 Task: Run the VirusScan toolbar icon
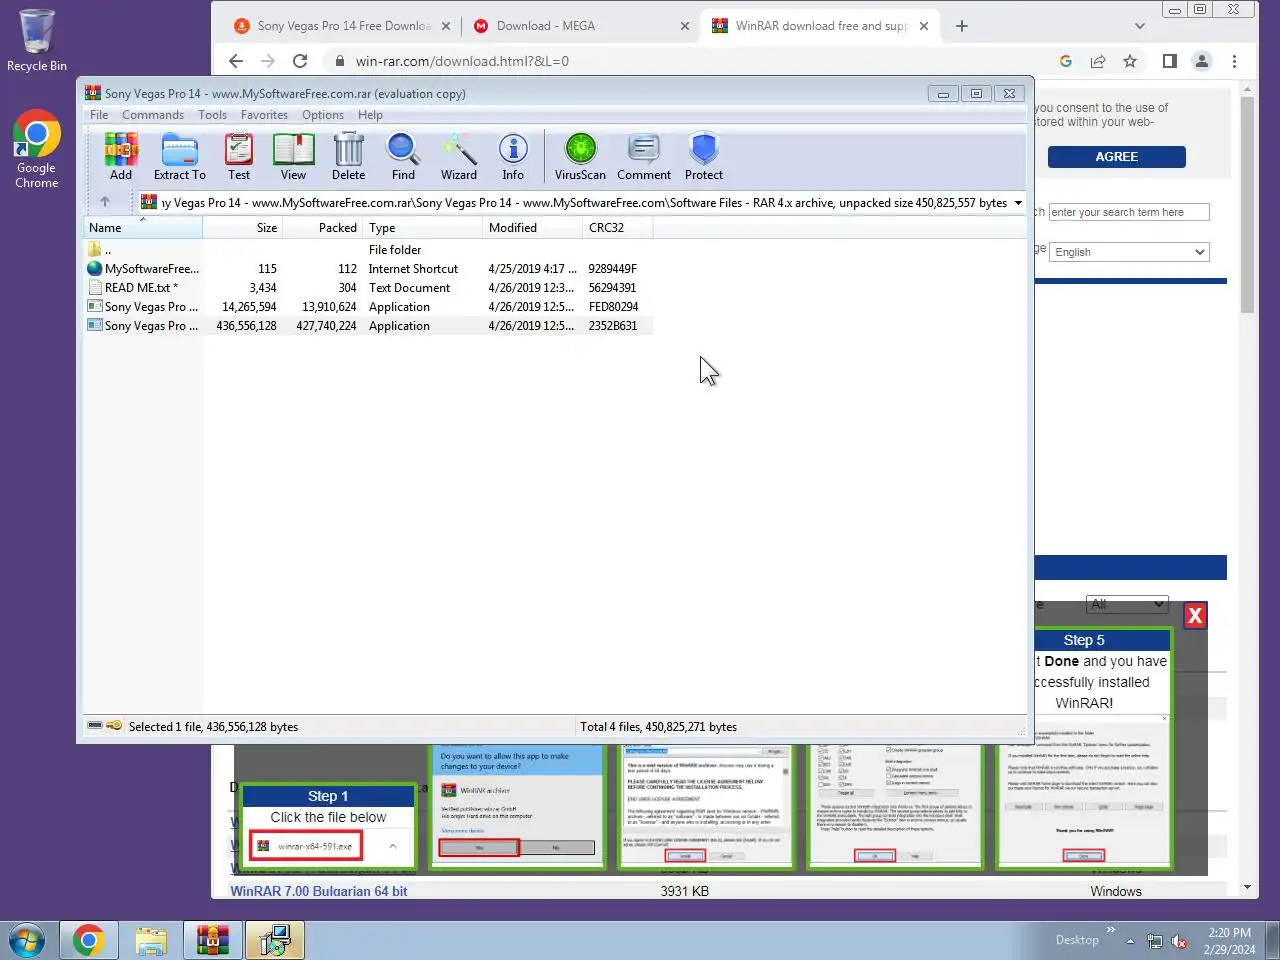(580, 156)
